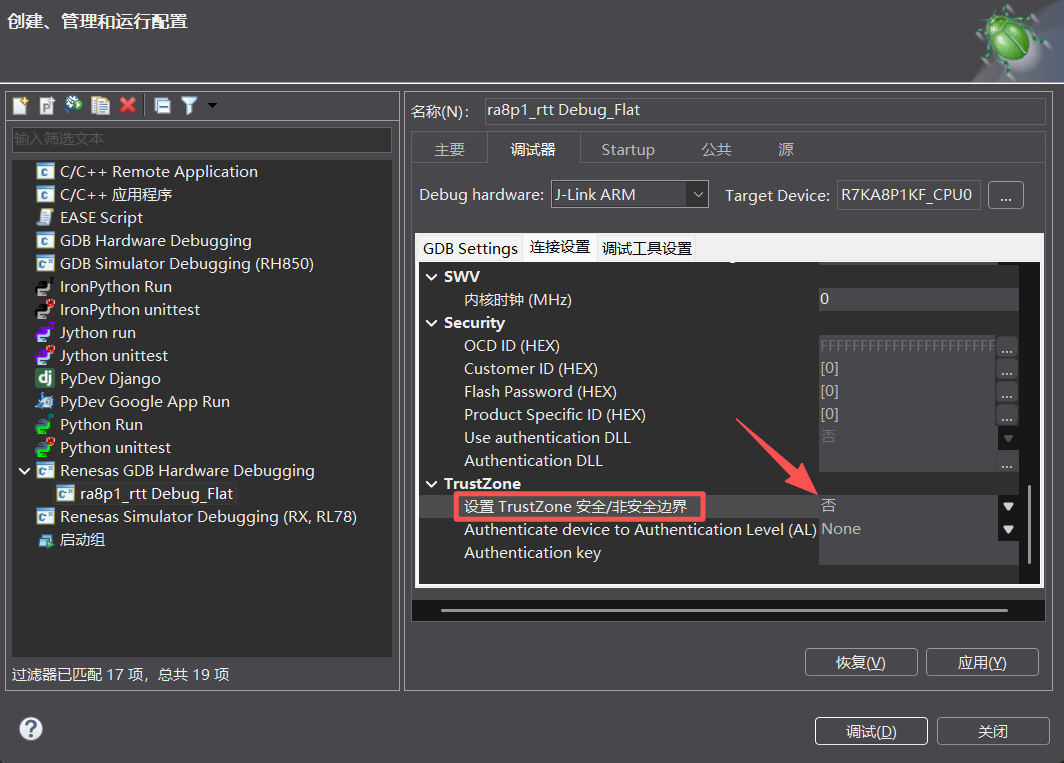Select IronPython Run entry
1064x763 pixels.
coord(115,287)
